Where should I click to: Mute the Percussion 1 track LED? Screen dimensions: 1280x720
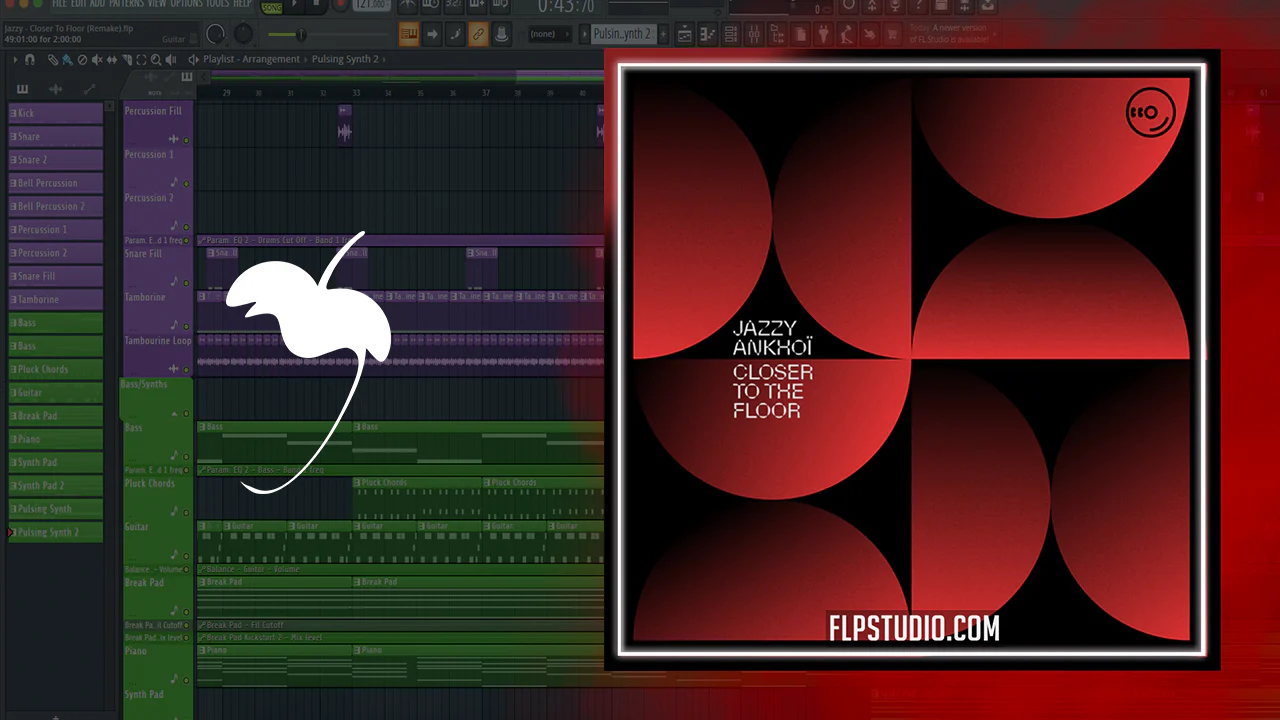tap(186, 183)
